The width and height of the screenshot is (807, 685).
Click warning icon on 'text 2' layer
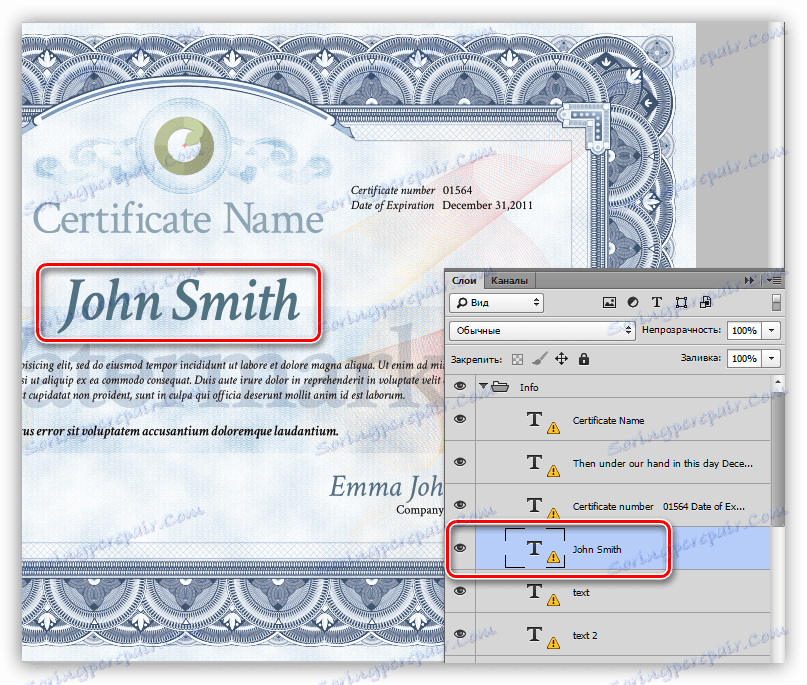pyautogui.click(x=553, y=643)
